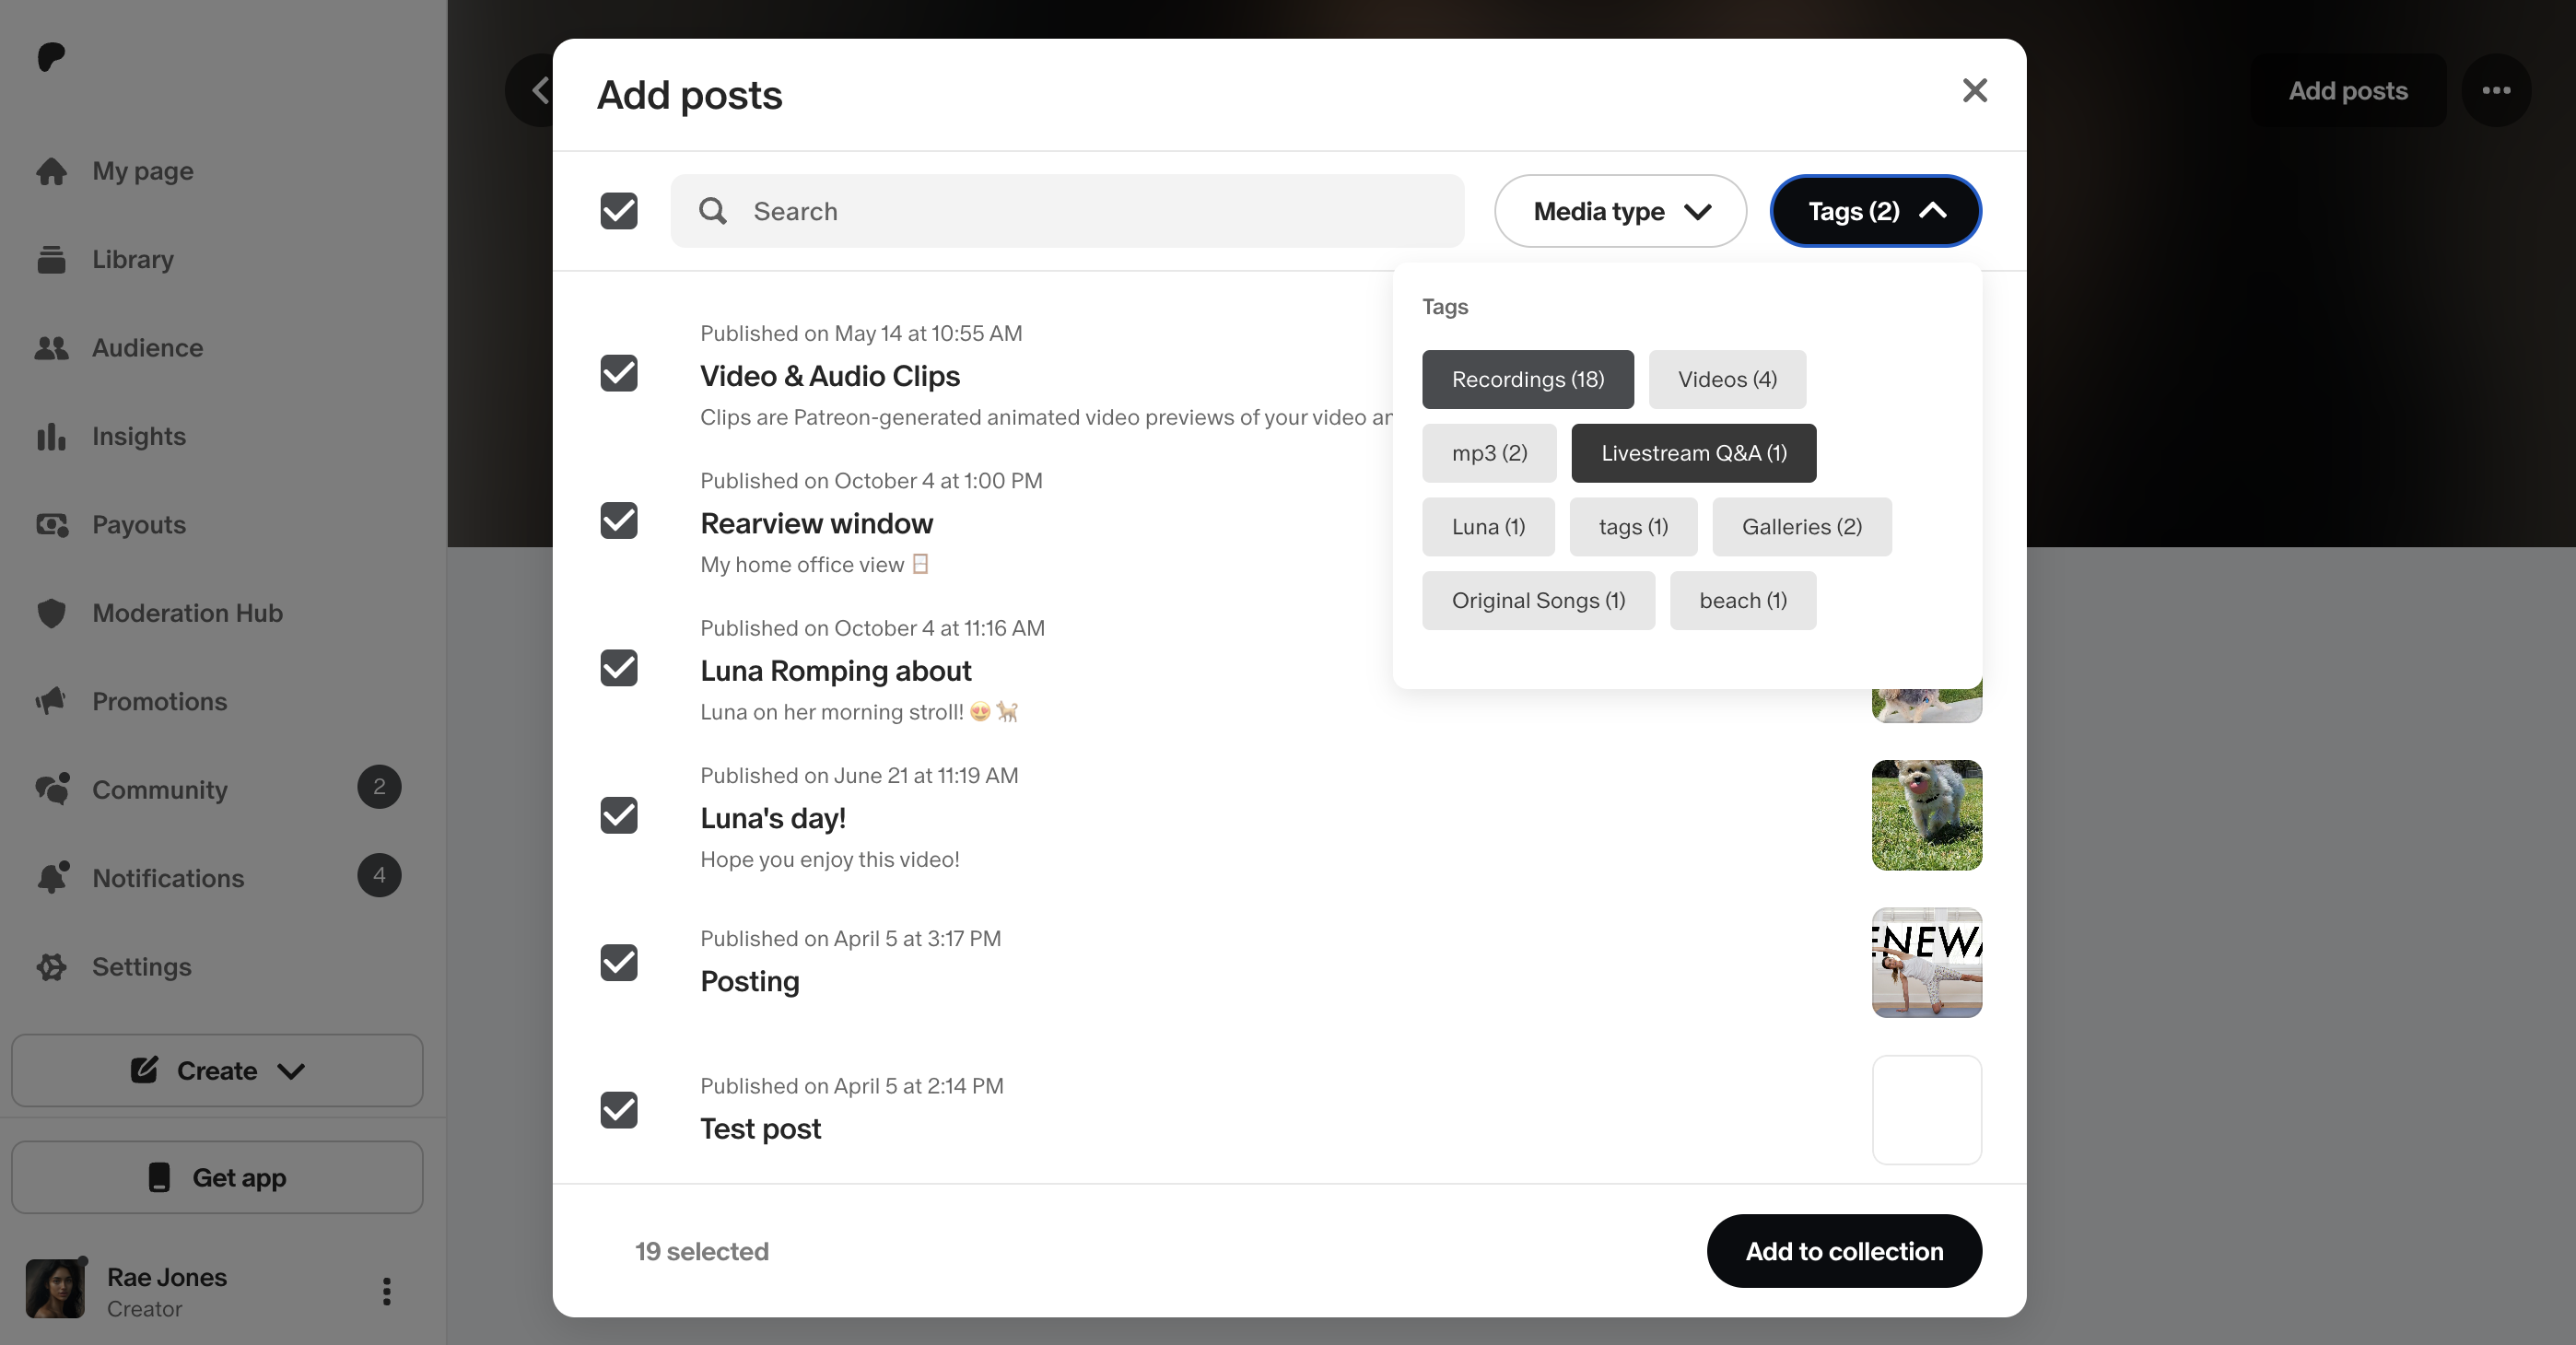Uncheck the Rearview window post
Screen dimensions: 2576x1345
(x=619, y=520)
